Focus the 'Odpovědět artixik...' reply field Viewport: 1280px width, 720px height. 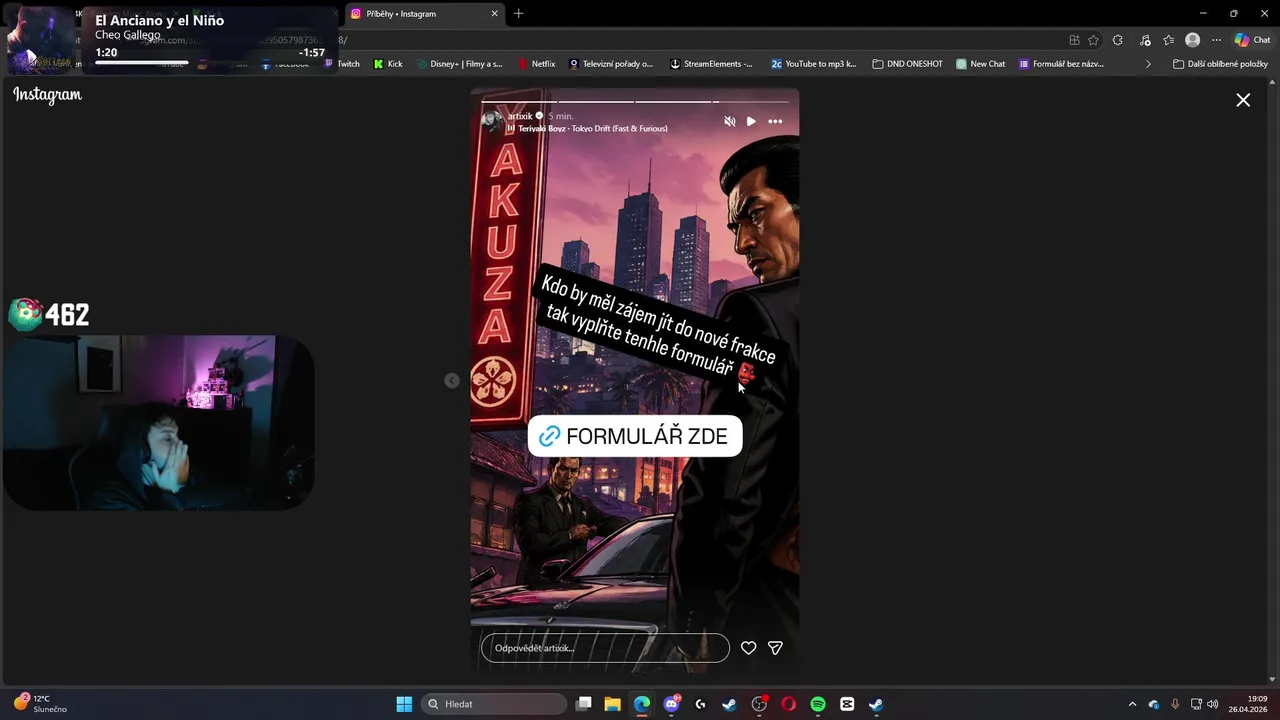click(605, 648)
